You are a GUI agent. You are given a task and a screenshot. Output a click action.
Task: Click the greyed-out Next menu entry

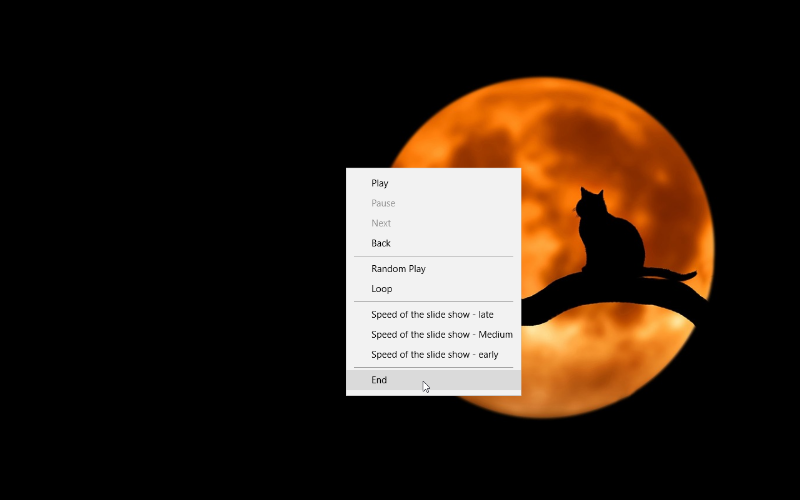[x=381, y=223]
